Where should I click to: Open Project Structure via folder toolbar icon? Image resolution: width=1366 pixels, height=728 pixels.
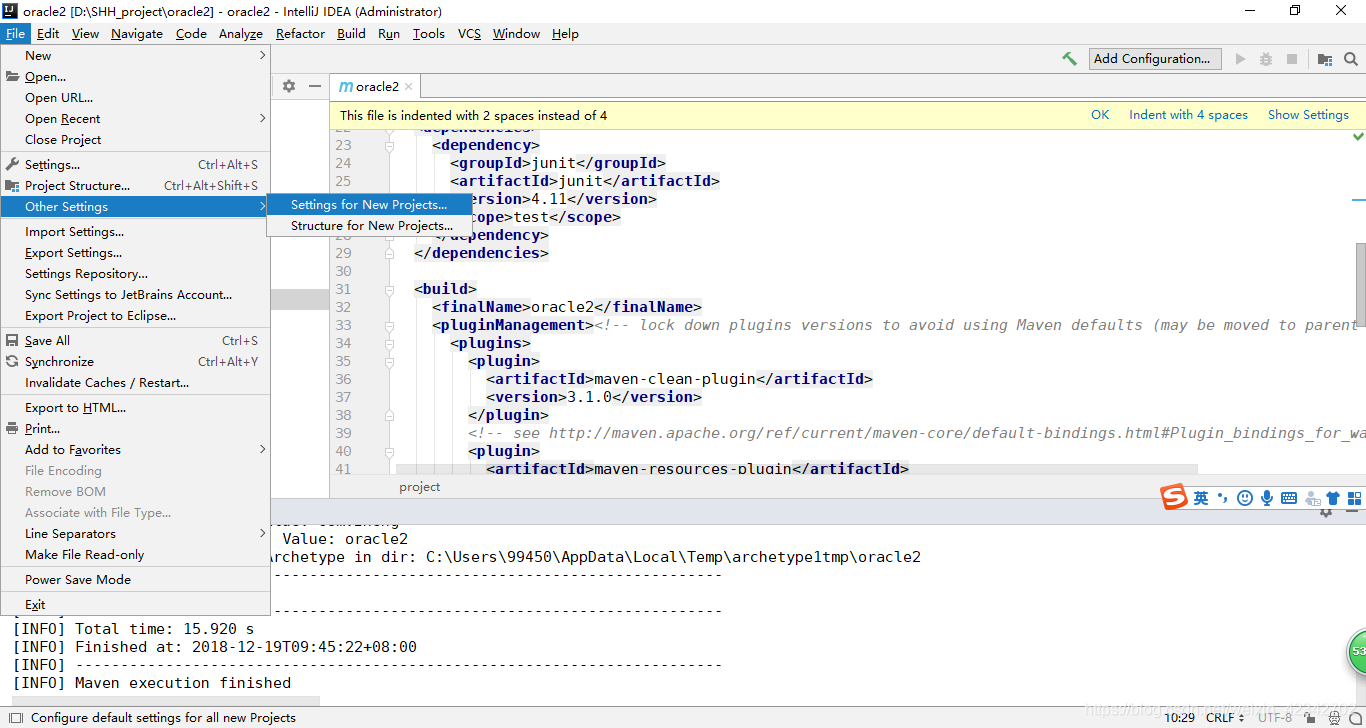[1325, 59]
